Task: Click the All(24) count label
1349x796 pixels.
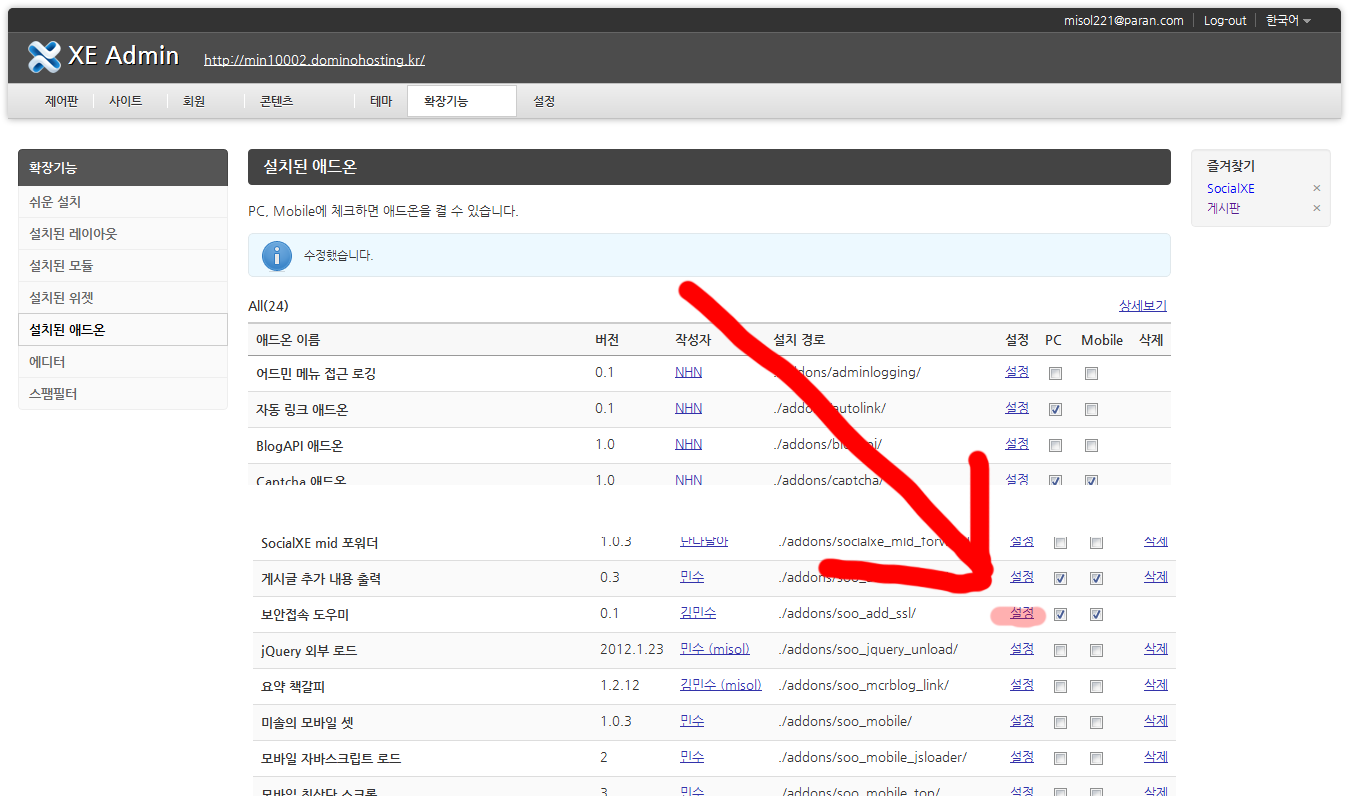Action: point(268,306)
